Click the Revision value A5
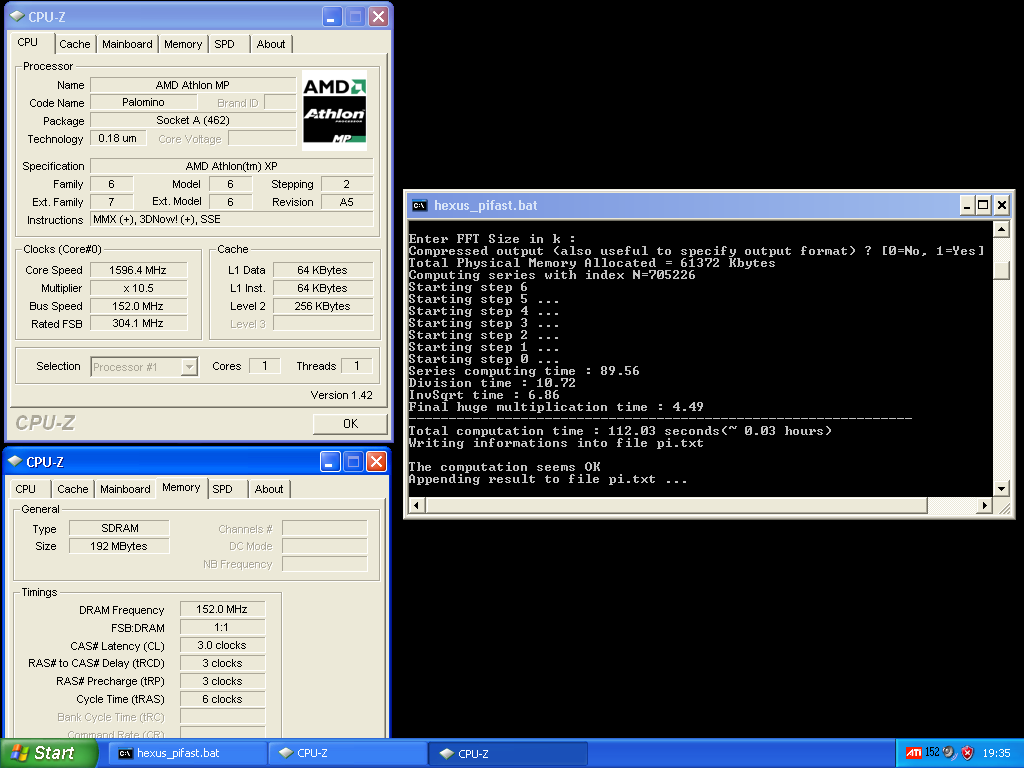 point(347,202)
